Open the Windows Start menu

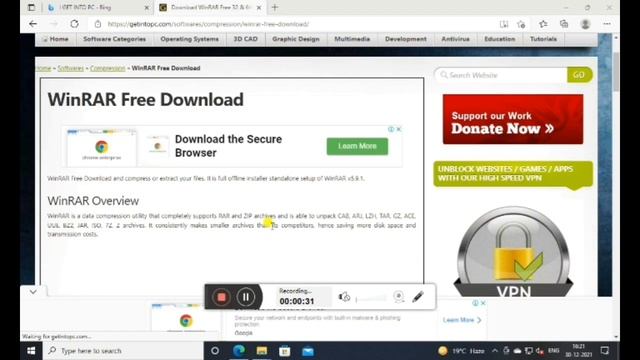pos(31,351)
